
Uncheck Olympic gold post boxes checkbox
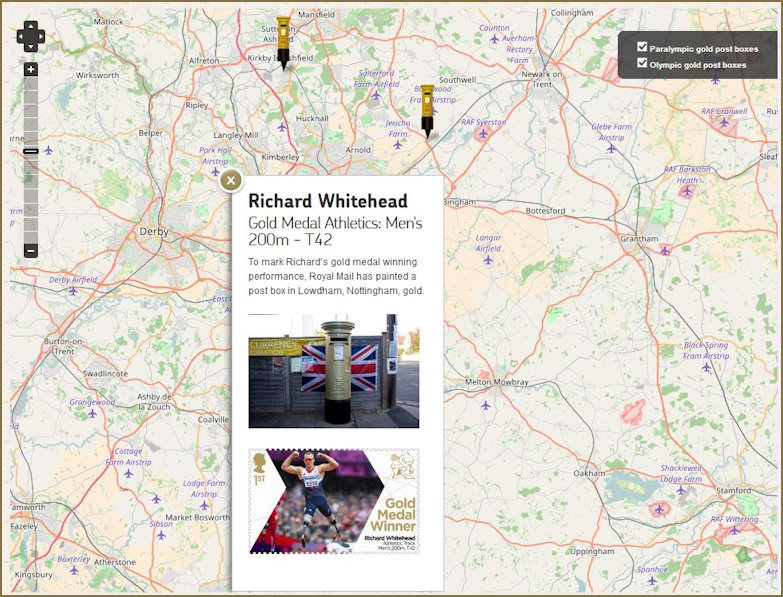pos(642,64)
